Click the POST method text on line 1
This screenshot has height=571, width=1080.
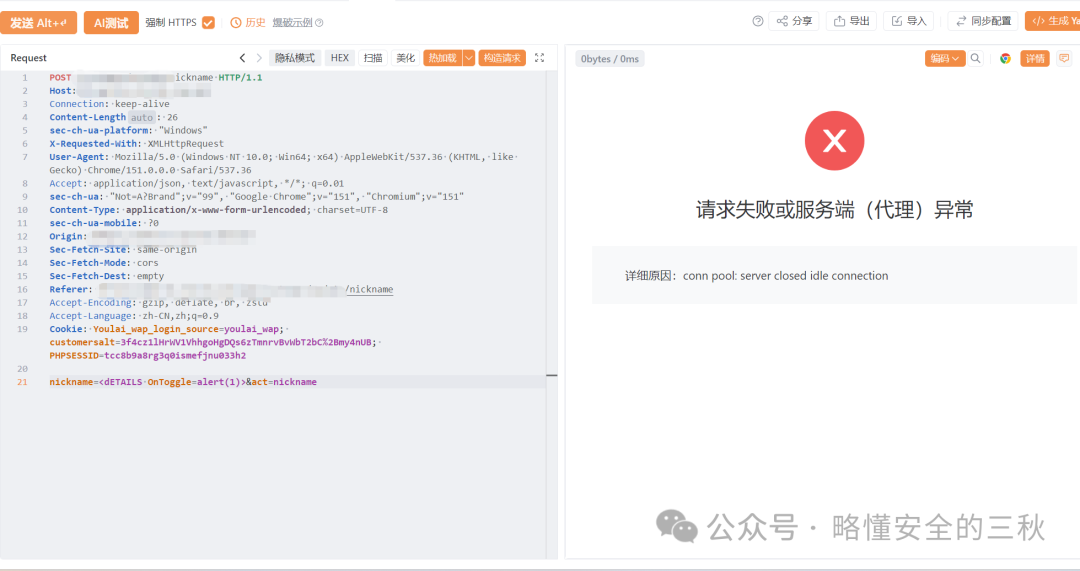point(60,77)
